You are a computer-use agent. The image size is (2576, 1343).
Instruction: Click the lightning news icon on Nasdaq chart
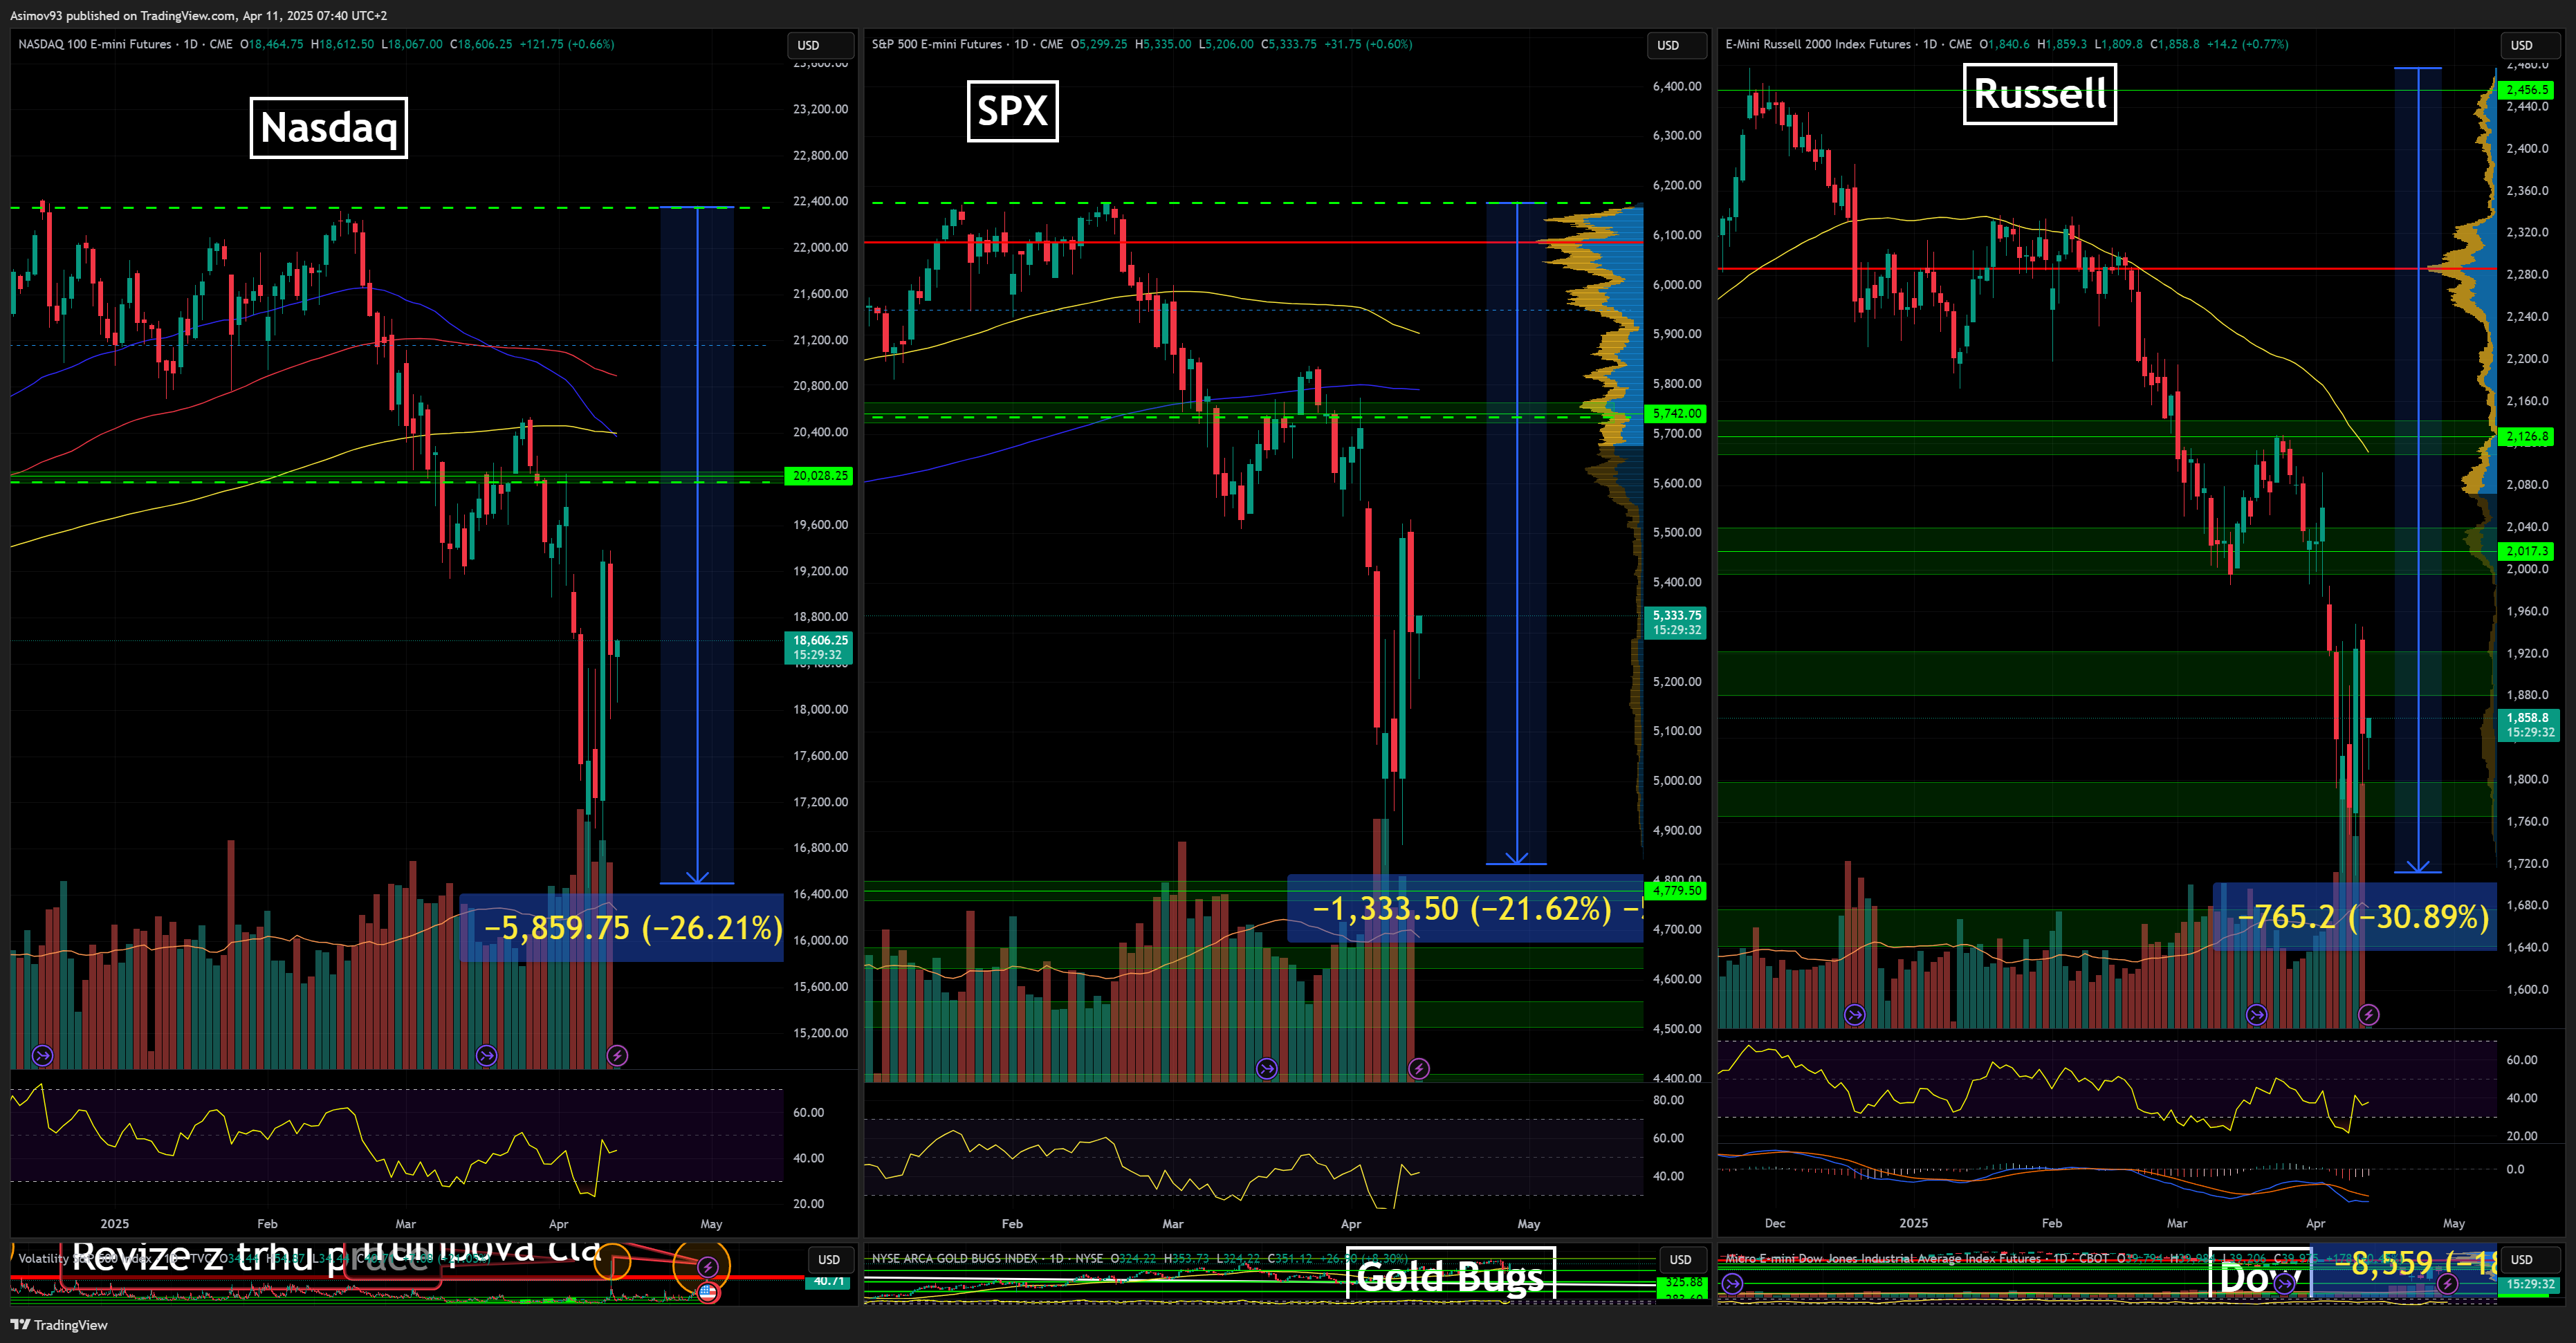coord(617,1055)
